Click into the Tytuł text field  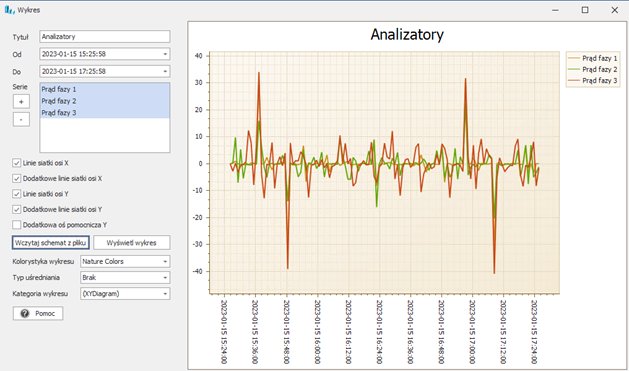tap(105, 36)
